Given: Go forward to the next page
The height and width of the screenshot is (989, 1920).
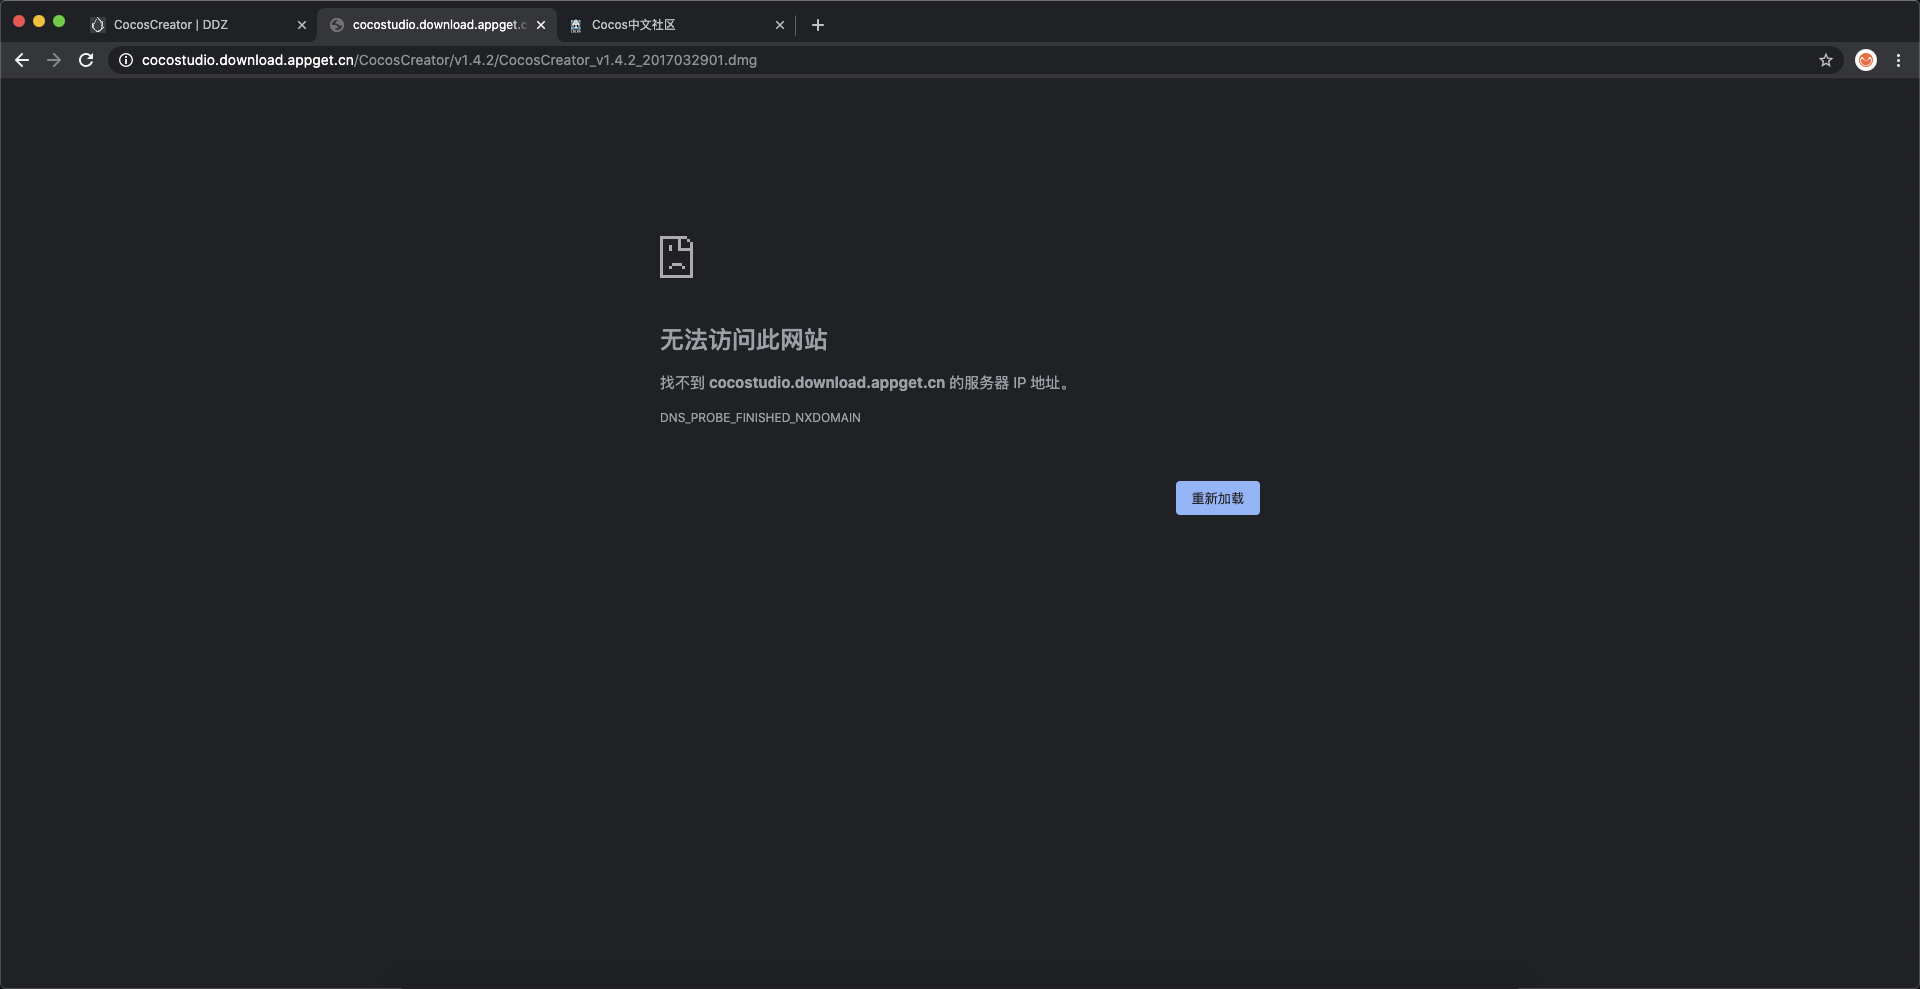Looking at the screenshot, I should pyautogui.click(x=54, y=60).
